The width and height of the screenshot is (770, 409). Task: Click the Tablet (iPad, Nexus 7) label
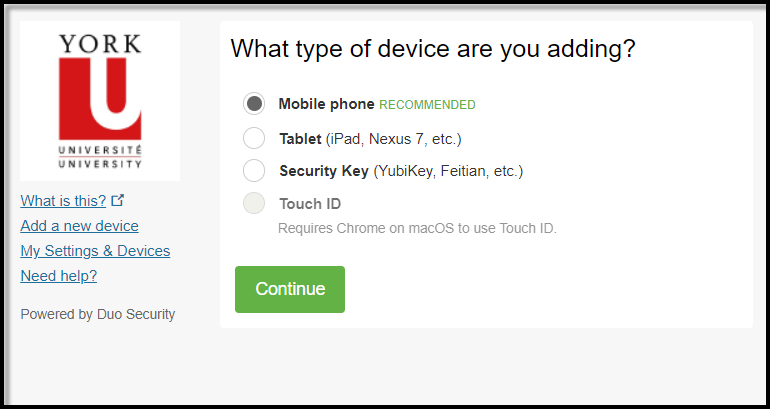coord(371,139)
